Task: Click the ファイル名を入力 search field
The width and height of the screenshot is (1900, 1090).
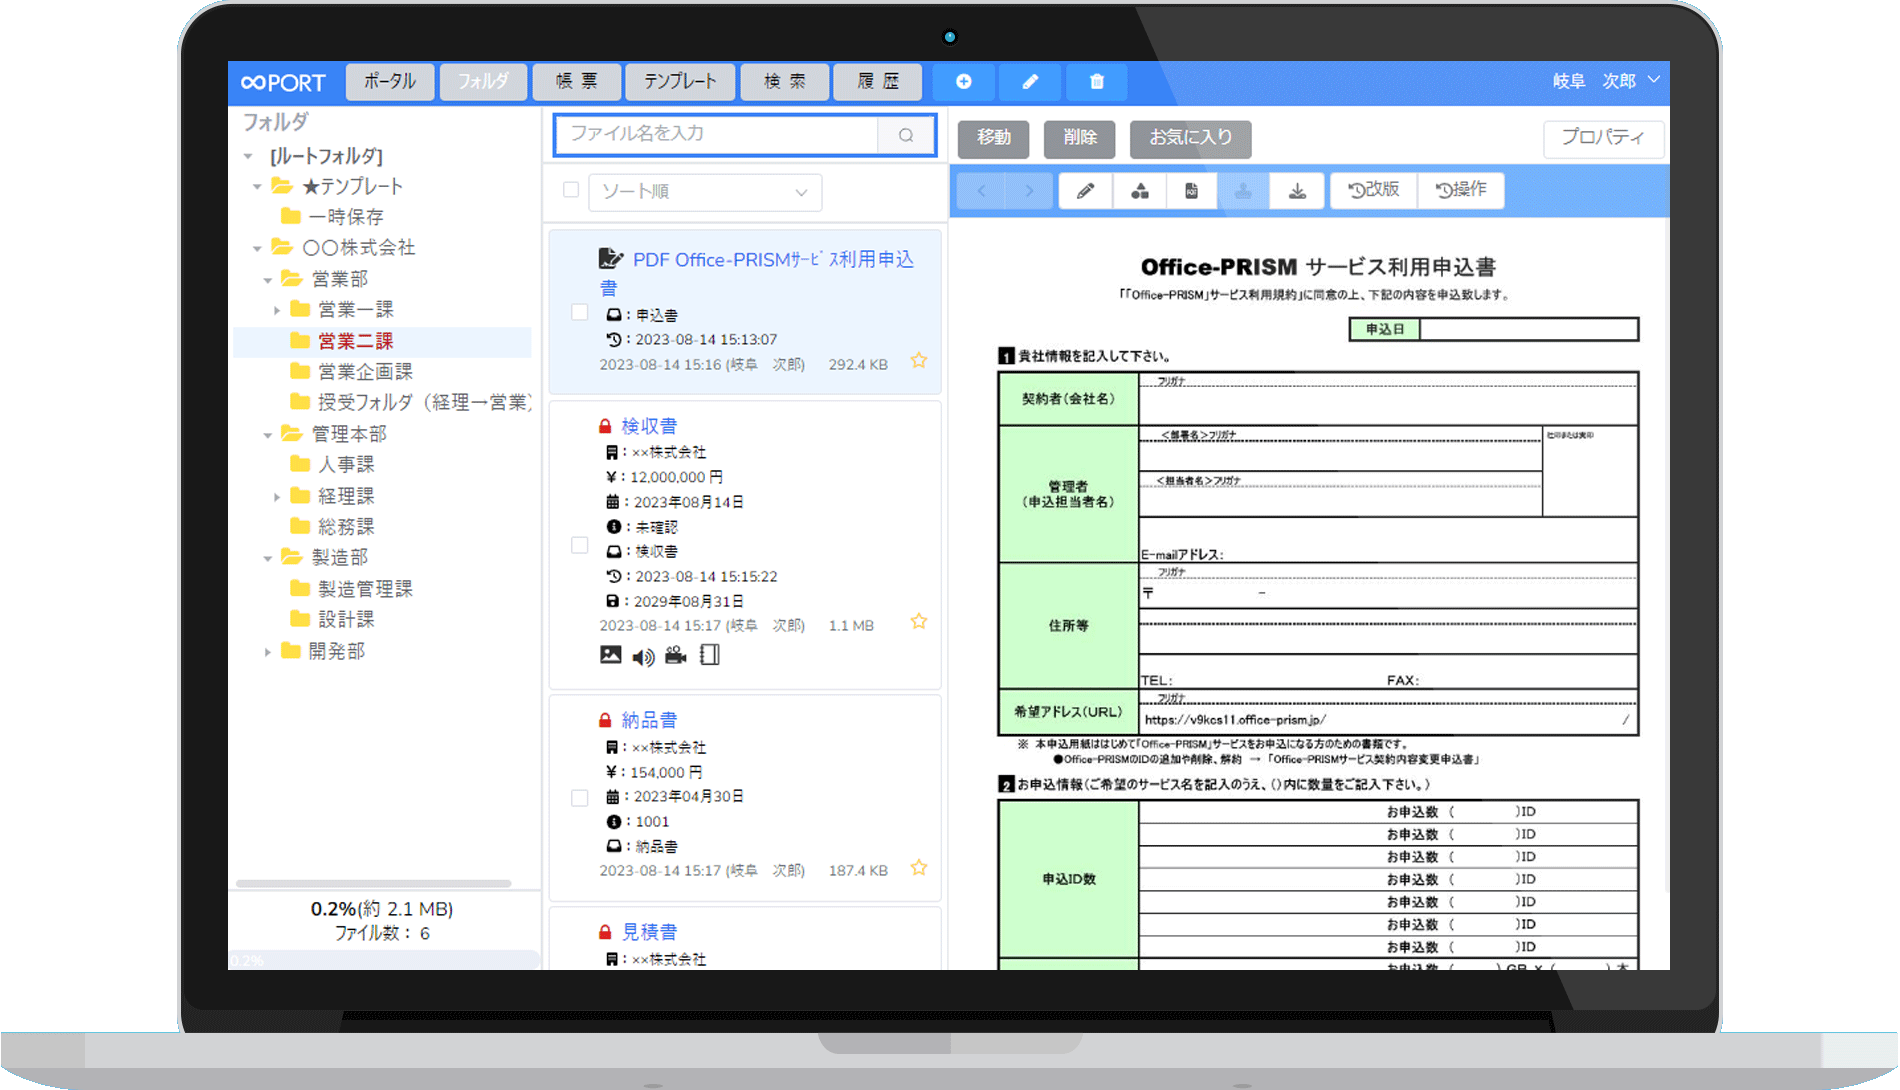Action: coord(716,135)
